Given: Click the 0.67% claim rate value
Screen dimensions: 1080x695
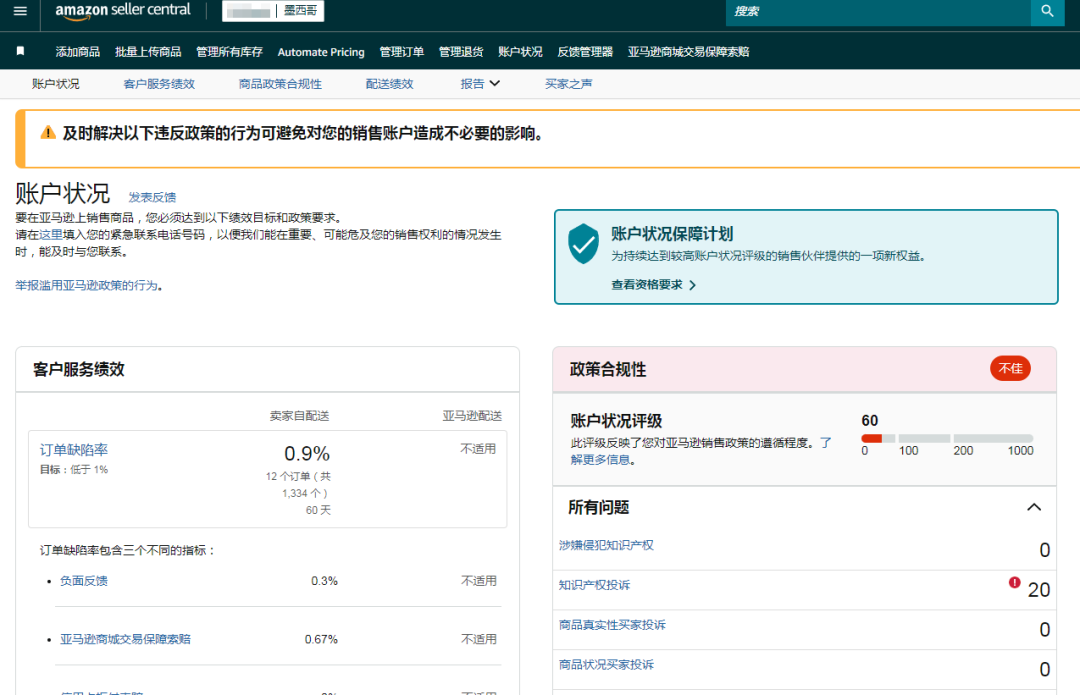Looking at the screenshot, I should 321,639.
